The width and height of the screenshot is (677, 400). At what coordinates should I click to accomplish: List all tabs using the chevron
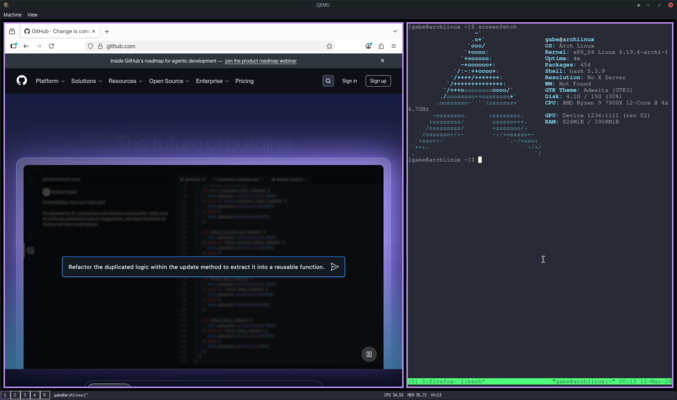(x=395, y=31)
